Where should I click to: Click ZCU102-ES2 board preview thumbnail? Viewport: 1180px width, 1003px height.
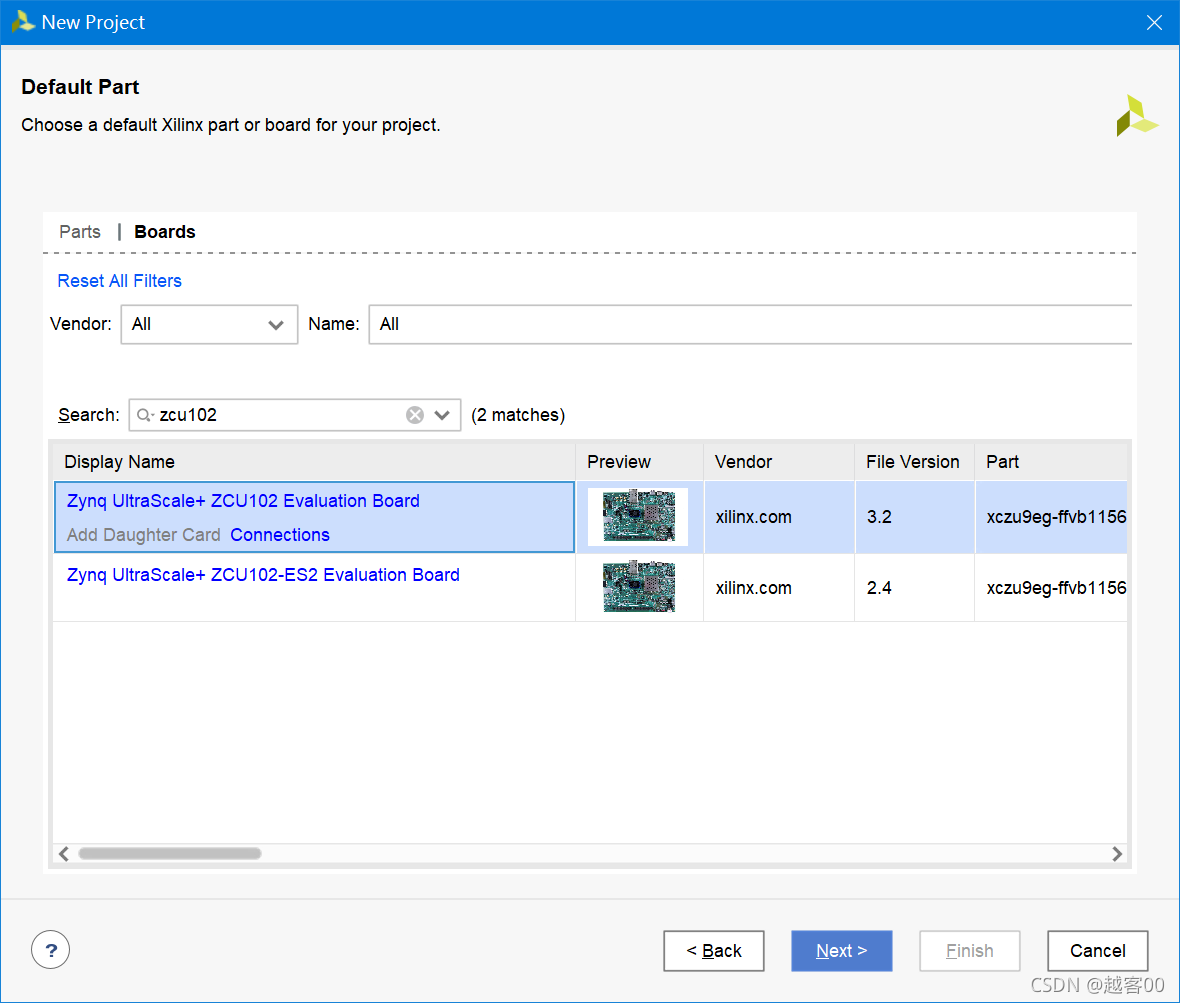[x=639, y=587]
